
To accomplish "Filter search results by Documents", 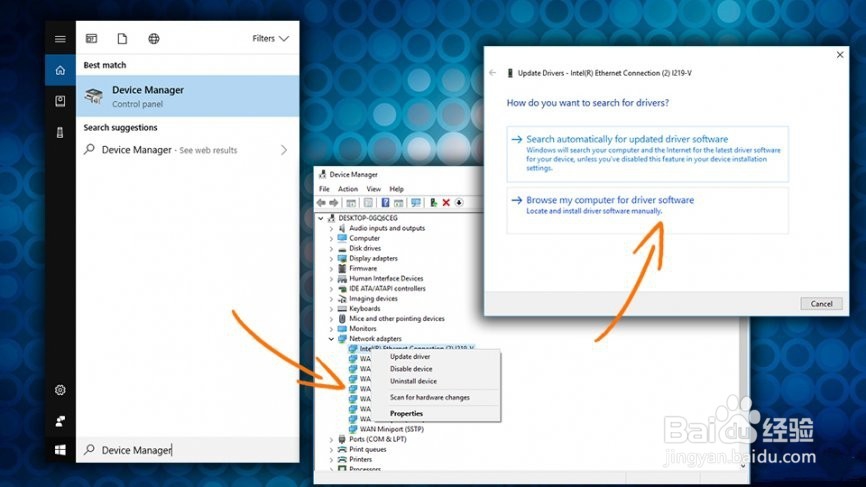I will (122, 39).
